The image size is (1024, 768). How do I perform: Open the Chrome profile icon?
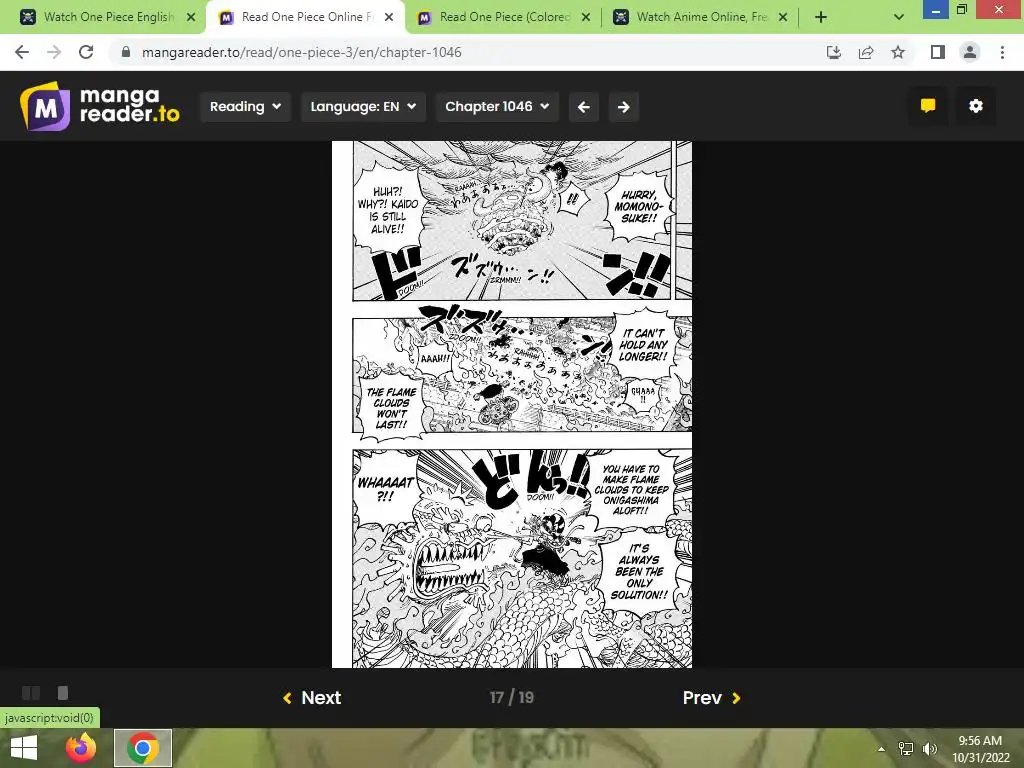point(970,52)
